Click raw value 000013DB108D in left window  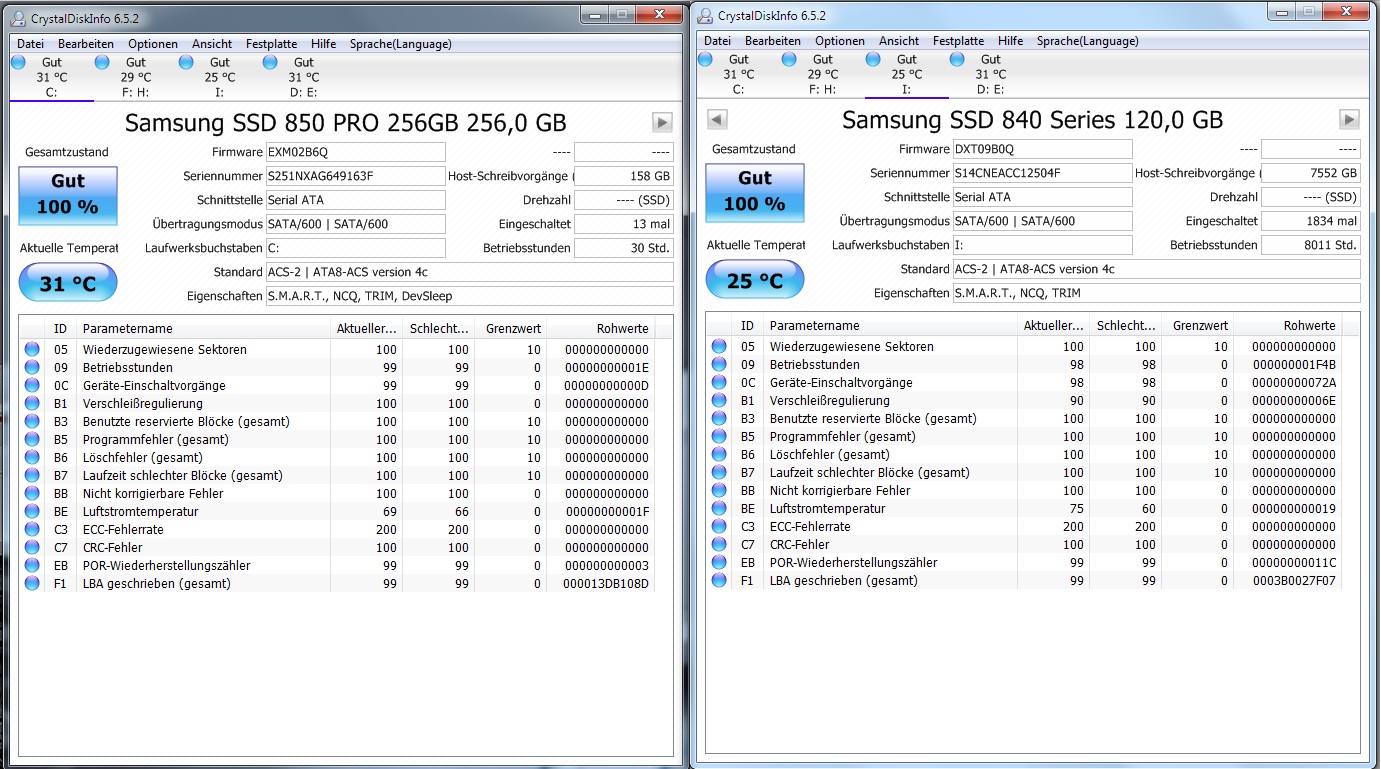point(607,584)
